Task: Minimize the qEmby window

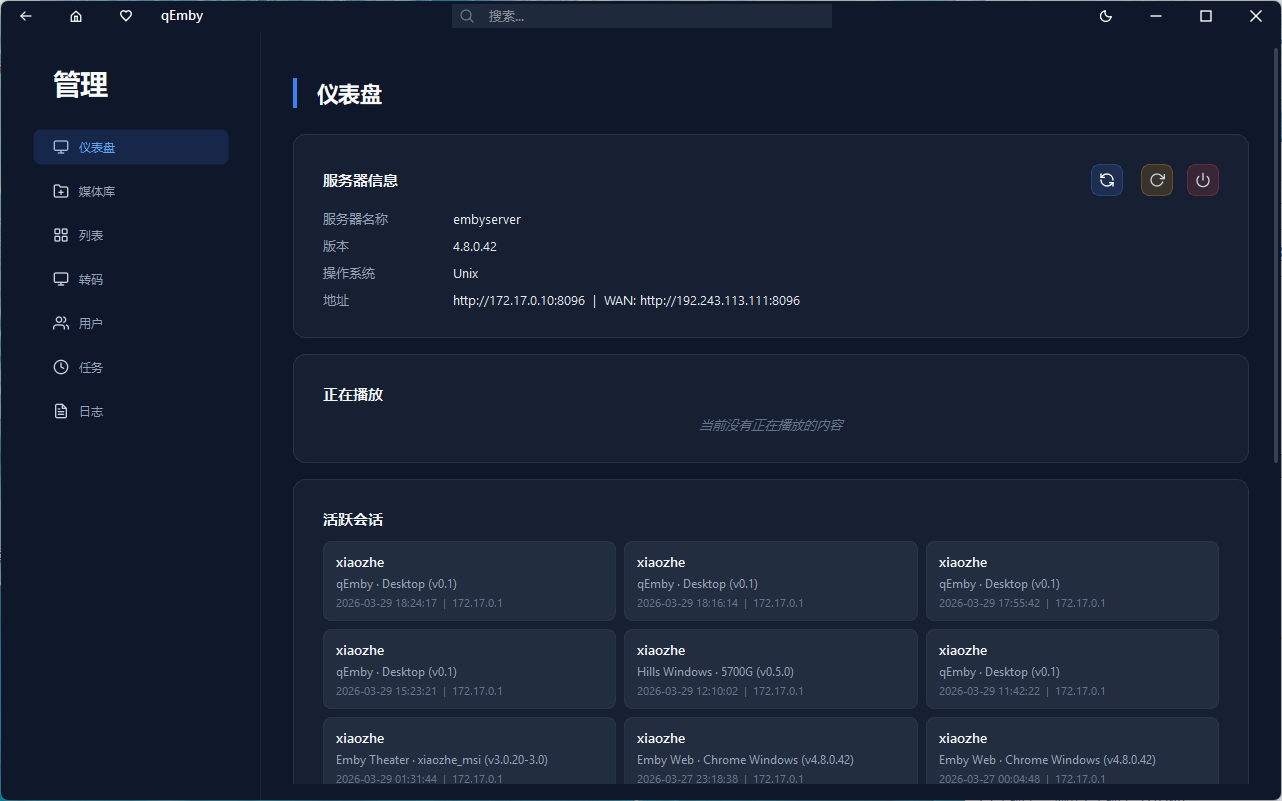Action: point(1156,16)
